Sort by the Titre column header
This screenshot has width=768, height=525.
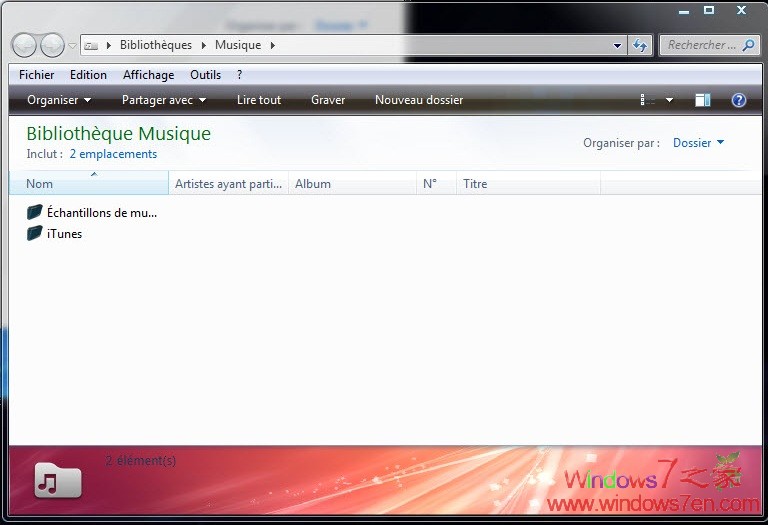click(528, 183)
